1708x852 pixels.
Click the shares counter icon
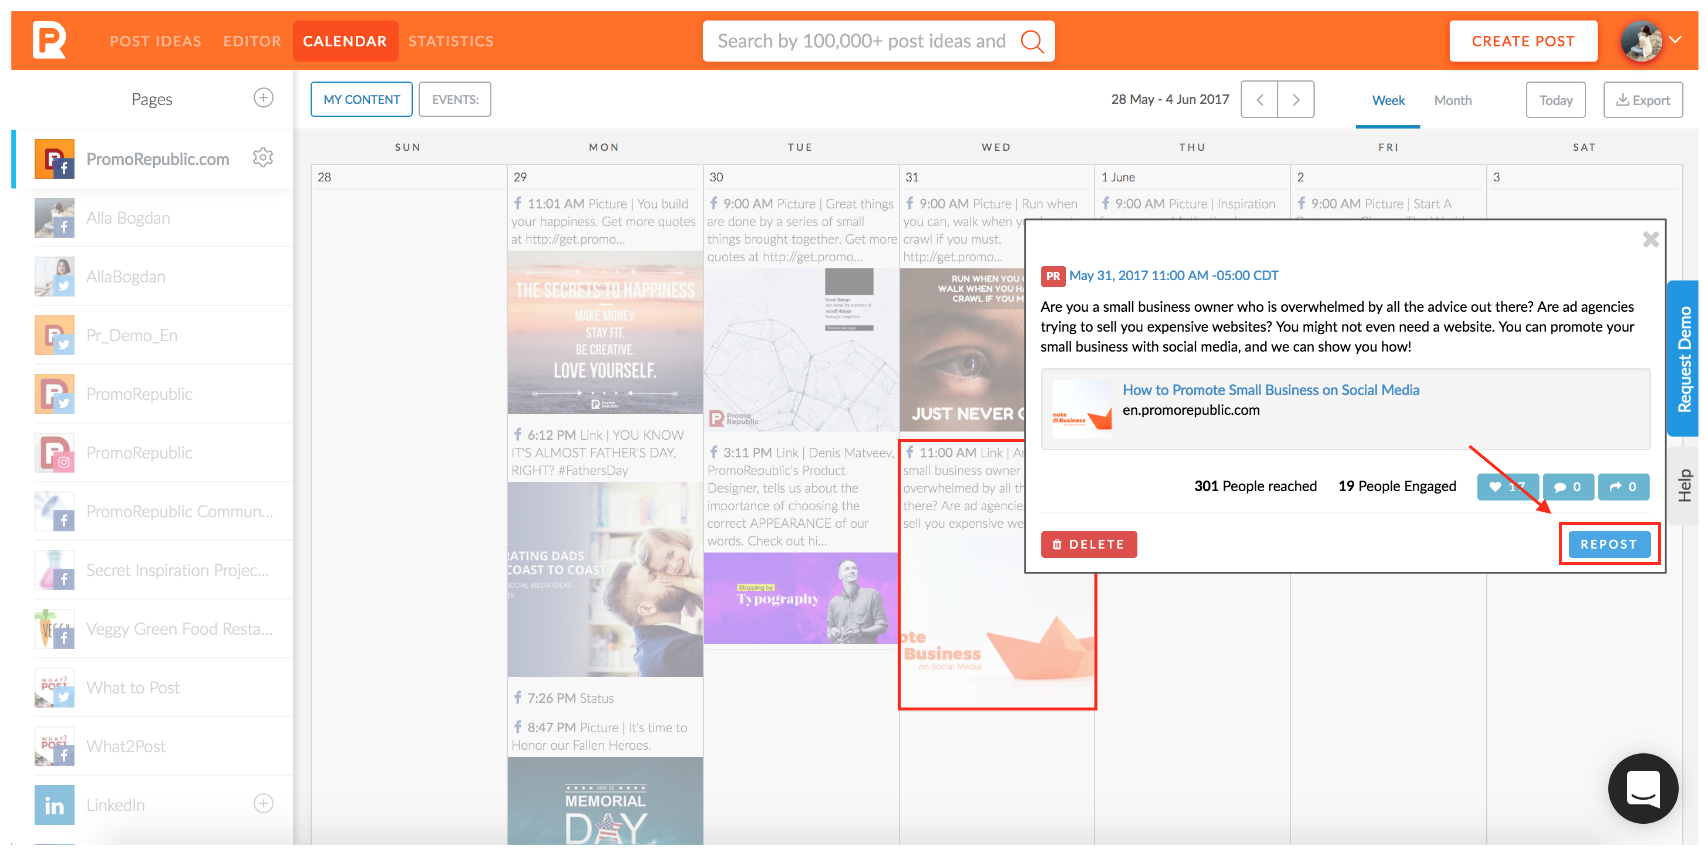[x=1623, y=487]
